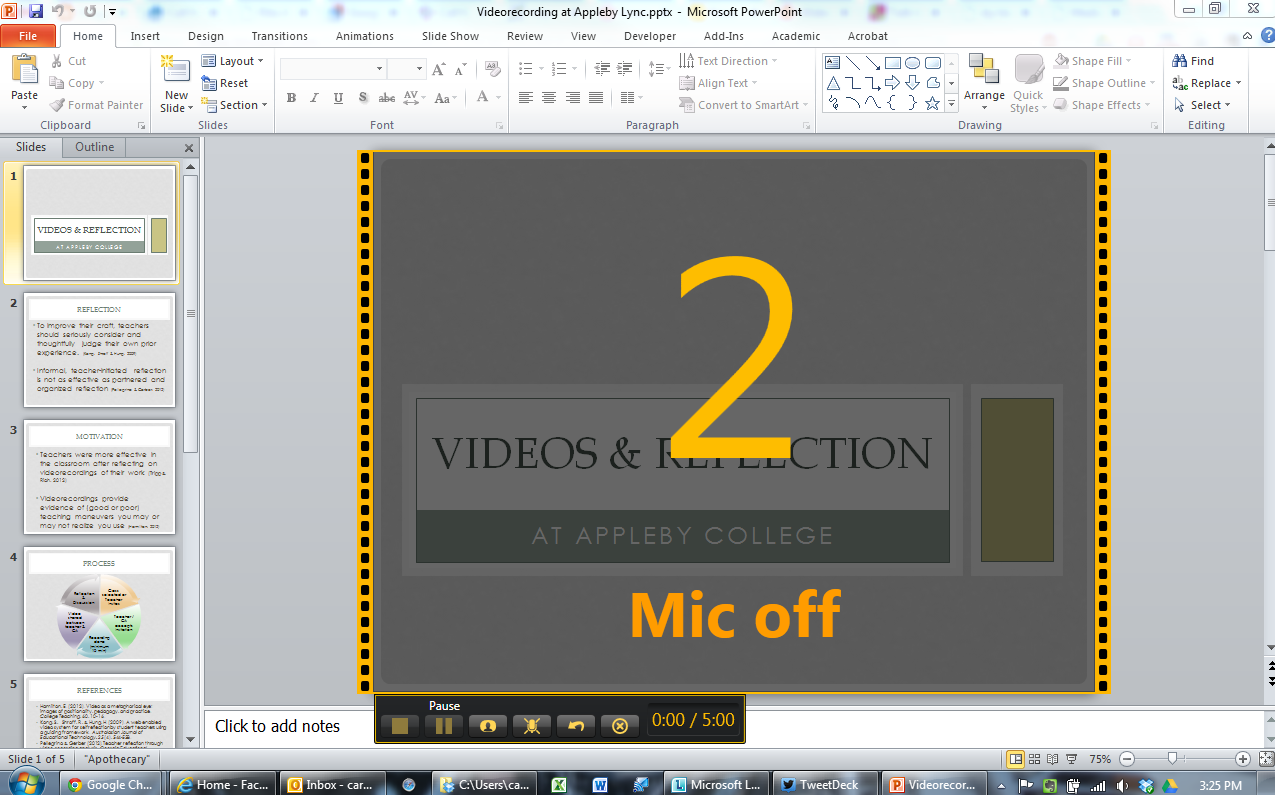This screenshot has width=1275, height=795.
Task: Switch to the Design ribbon tab
Action: [206, 36]
